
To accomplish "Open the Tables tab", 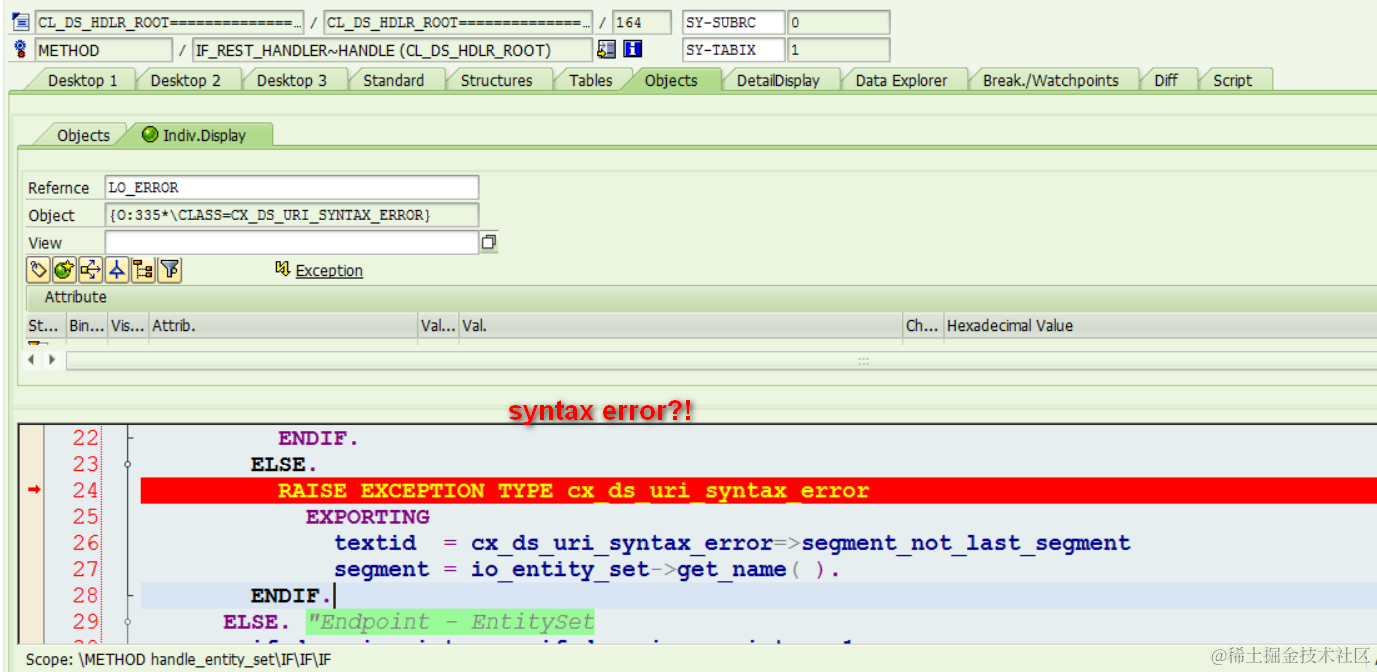I will coord(590,80).
